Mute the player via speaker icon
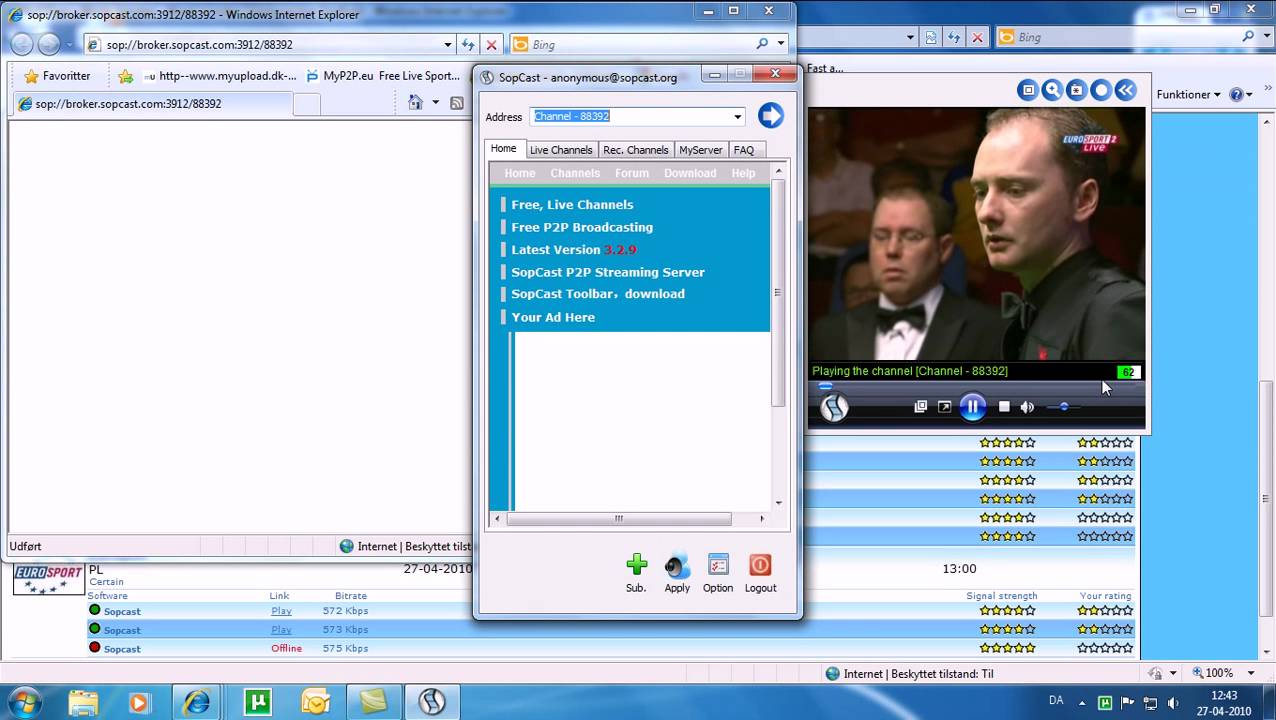This screenshot has width=1276, height=720. click(1027, 407)
